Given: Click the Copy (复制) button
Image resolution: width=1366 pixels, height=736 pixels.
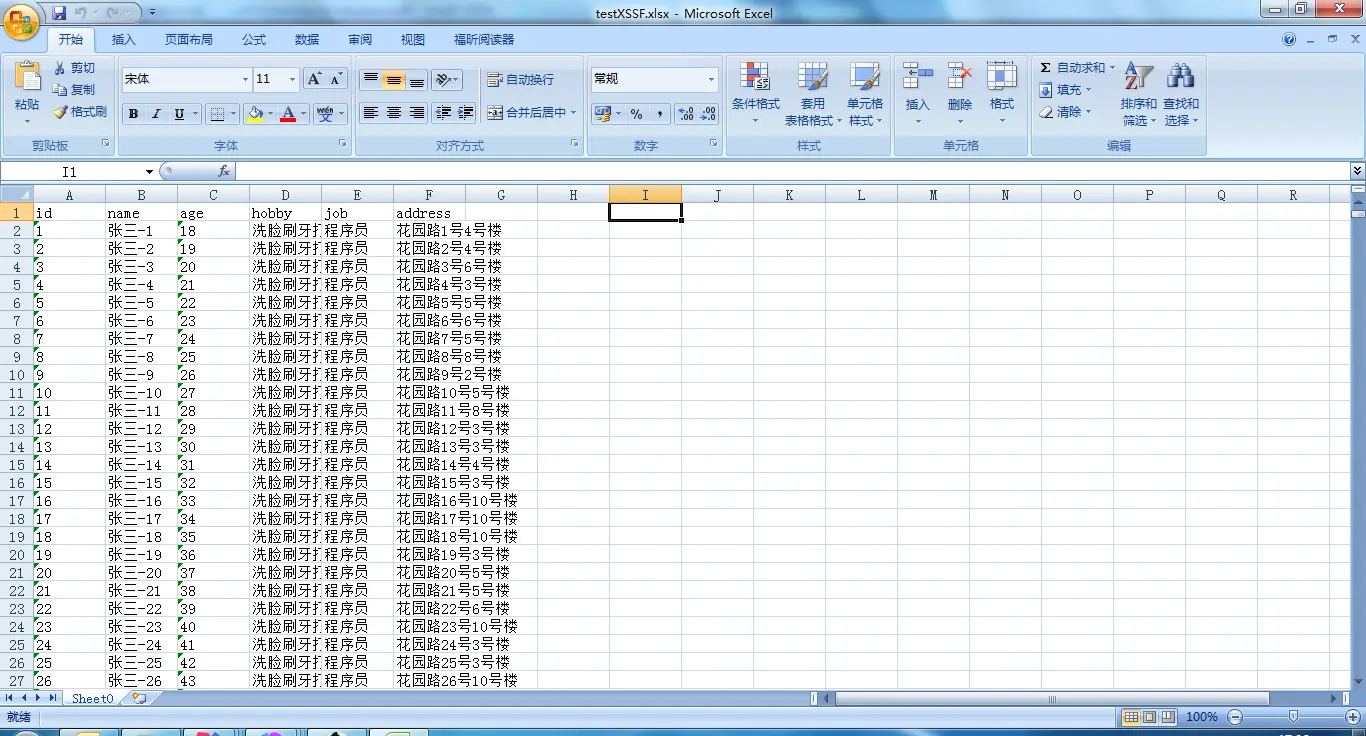Looking at the screenshot, I should (x=74, y=90).
